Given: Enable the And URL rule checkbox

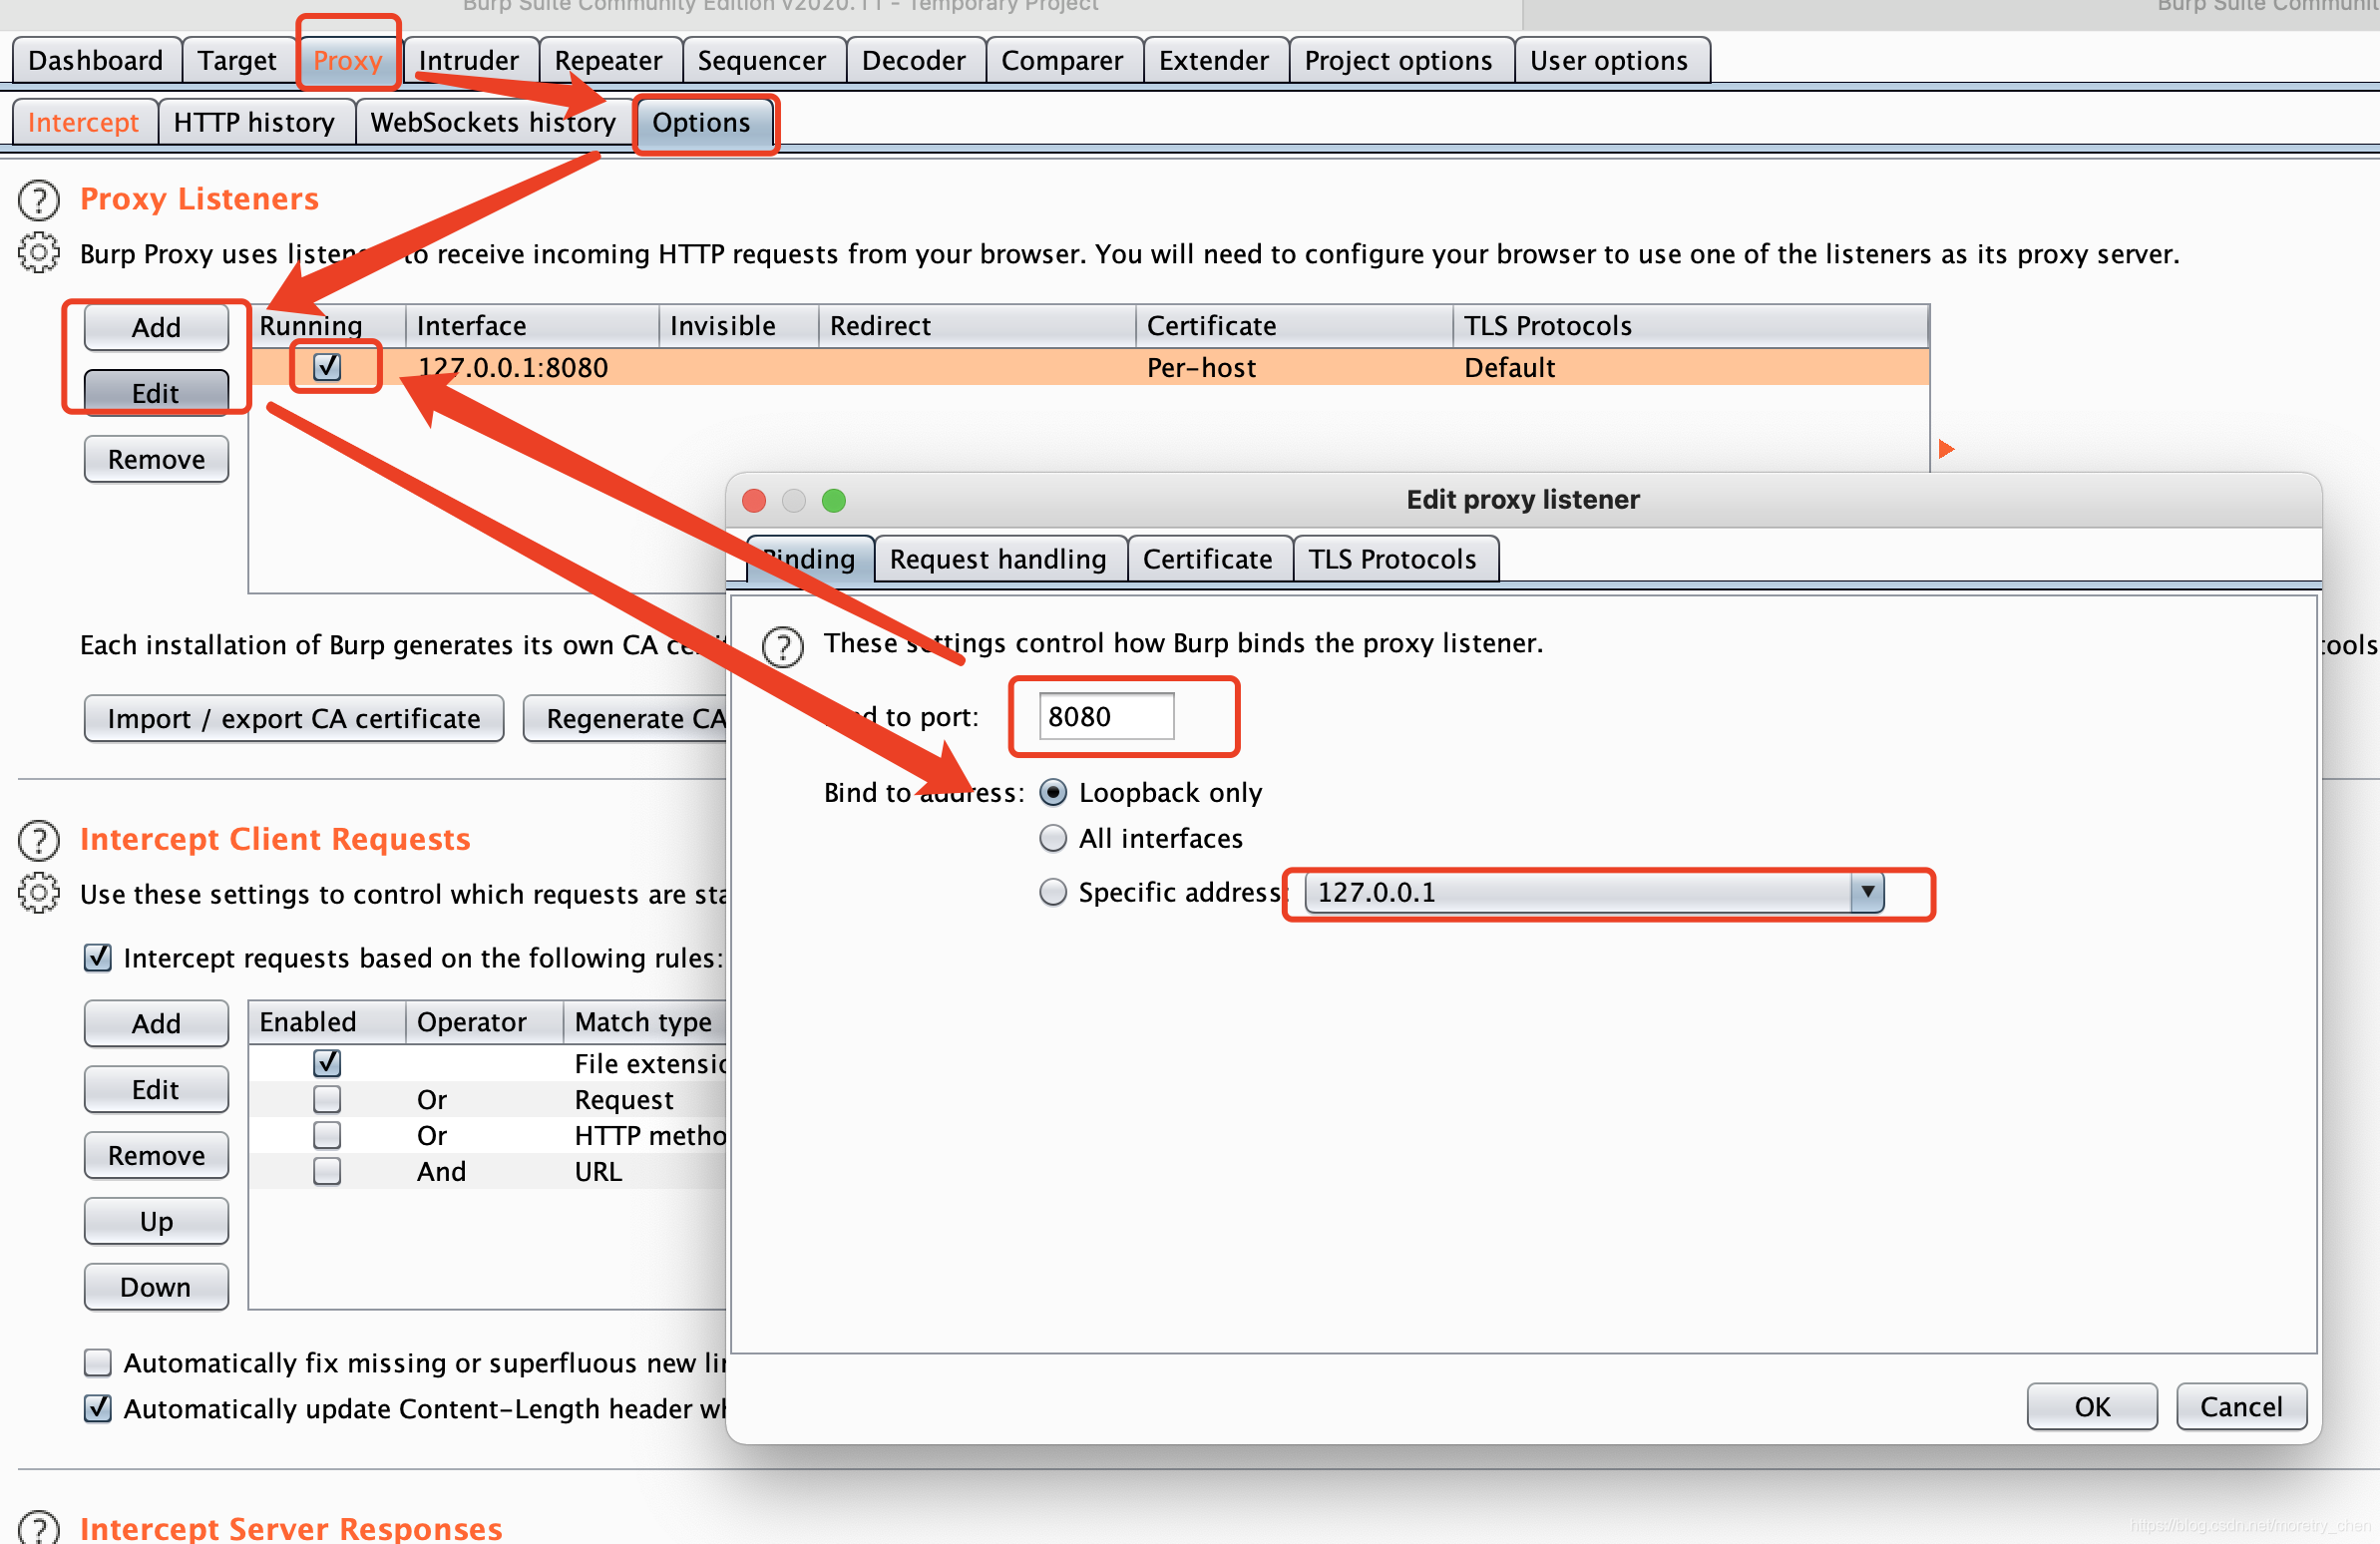Looking at the screenshot, I should coord(327,1171).
